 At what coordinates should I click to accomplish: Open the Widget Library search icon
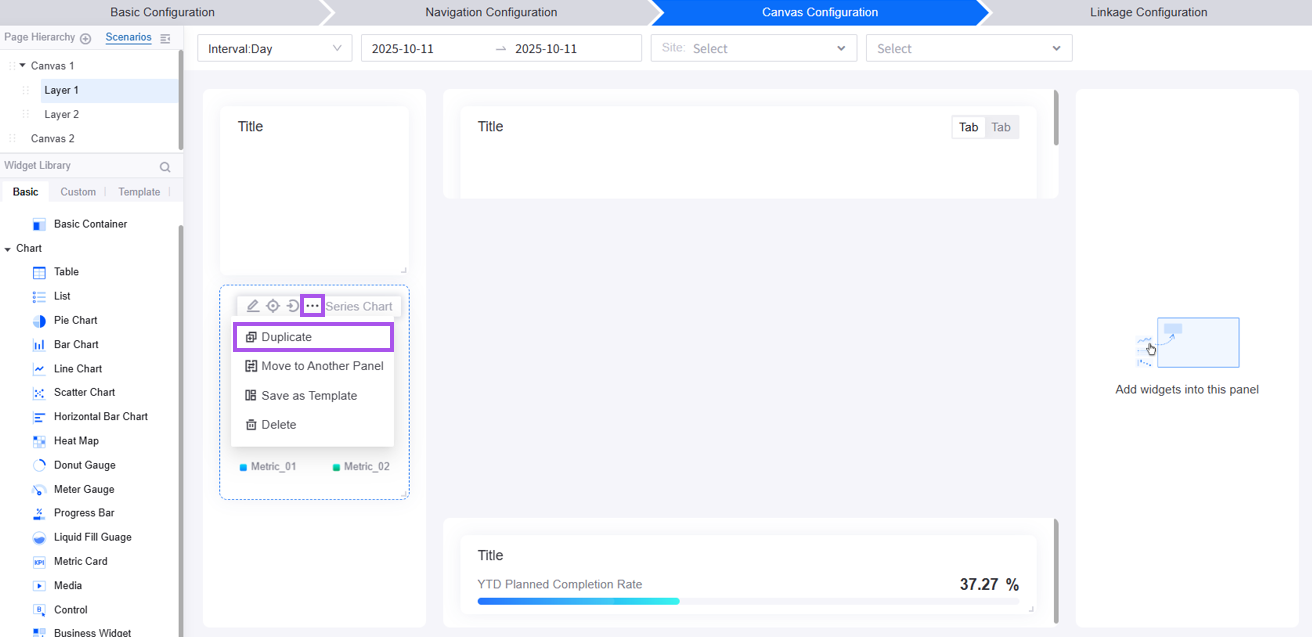pos(165,167)
